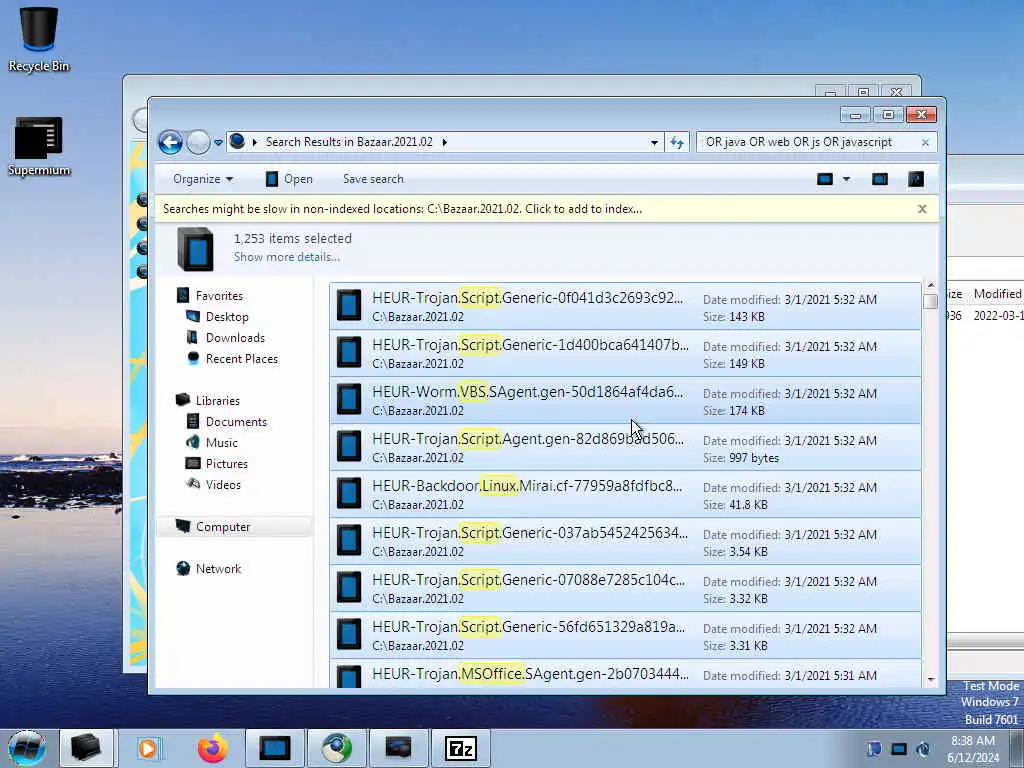Open the Videos library
The height and width of the screenshot is (768, 1024).
pos(223,485)
